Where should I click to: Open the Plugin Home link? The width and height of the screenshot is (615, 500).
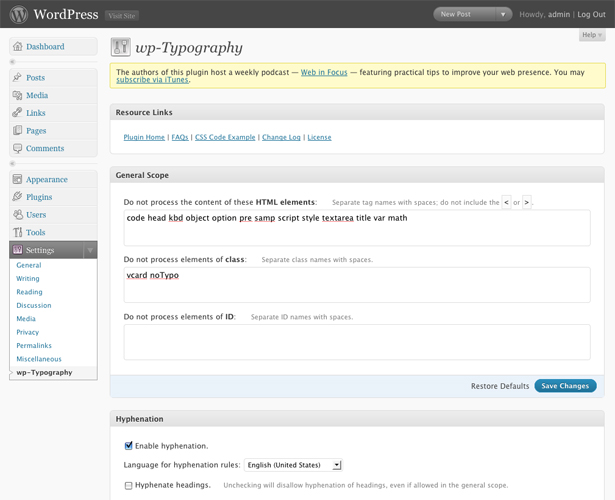[x=144, y=137]
